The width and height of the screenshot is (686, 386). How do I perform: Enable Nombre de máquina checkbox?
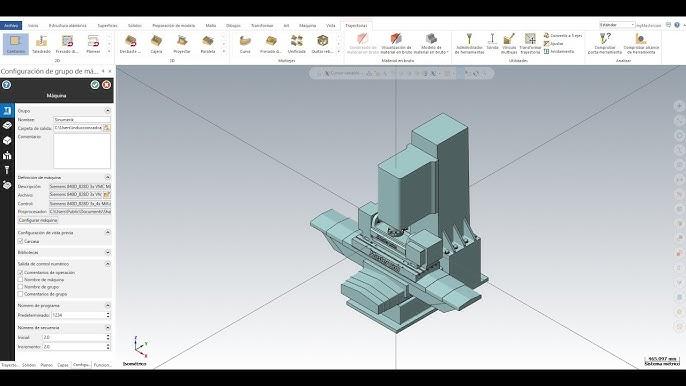click(x=20, y=279)
